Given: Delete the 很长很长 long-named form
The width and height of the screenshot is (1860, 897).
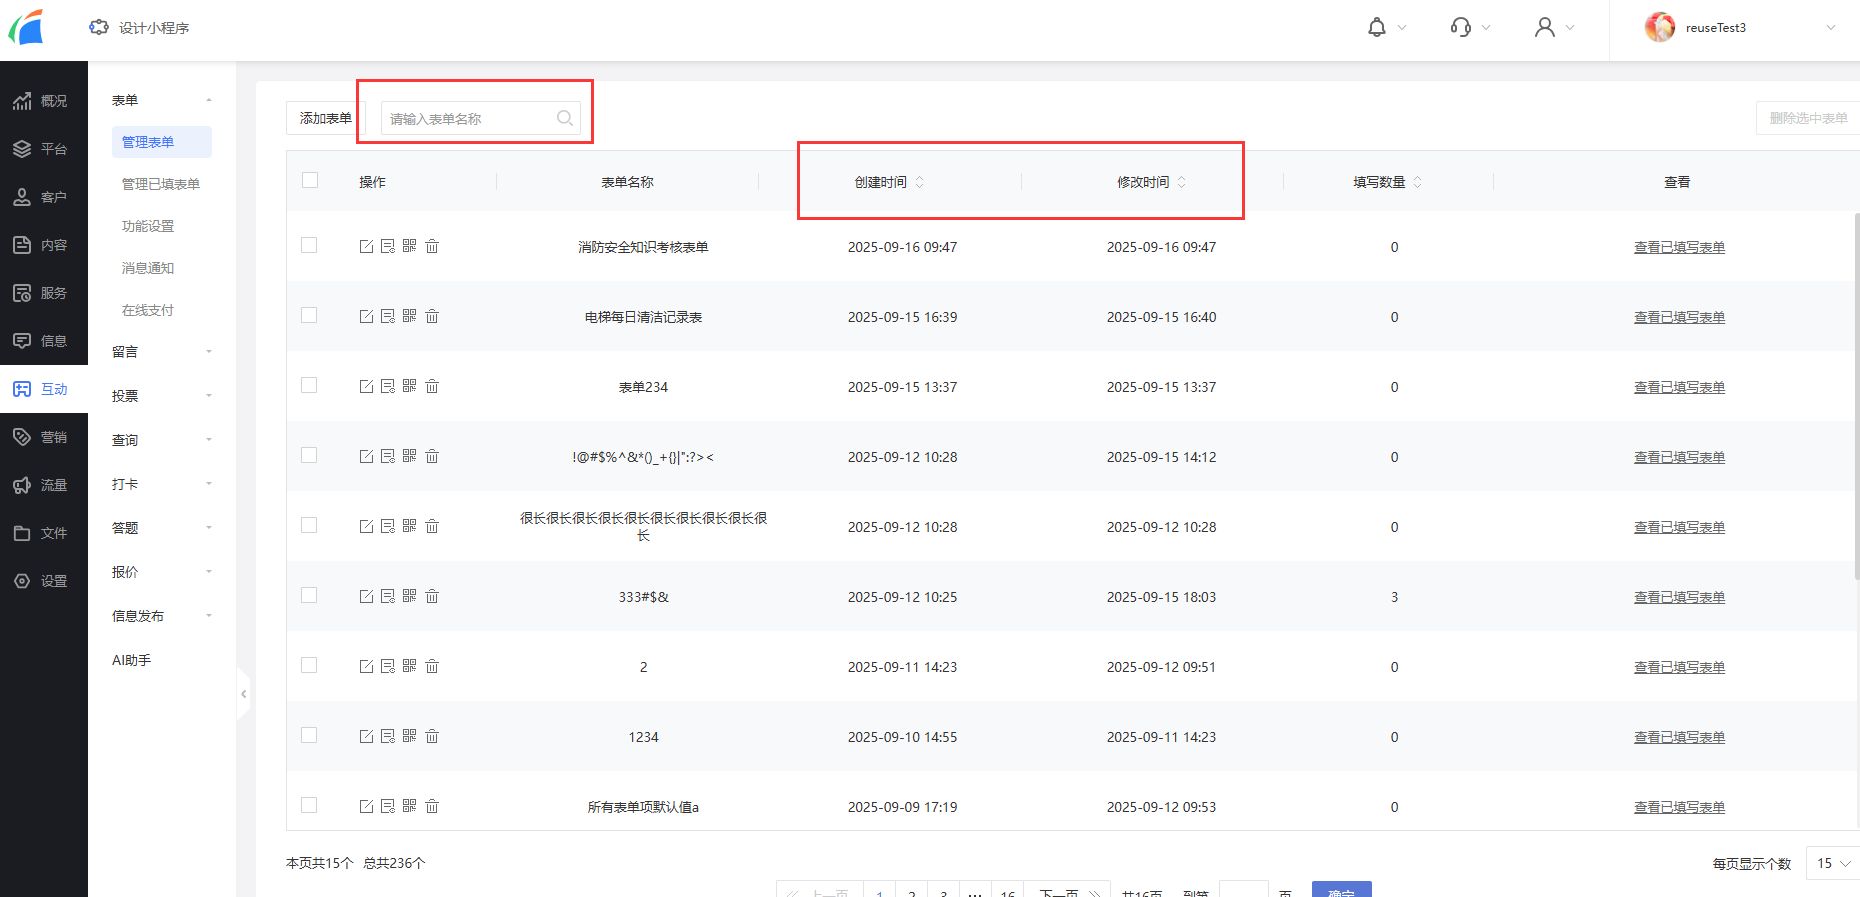Looking at the screenshot, I should (x=432, y=526).
